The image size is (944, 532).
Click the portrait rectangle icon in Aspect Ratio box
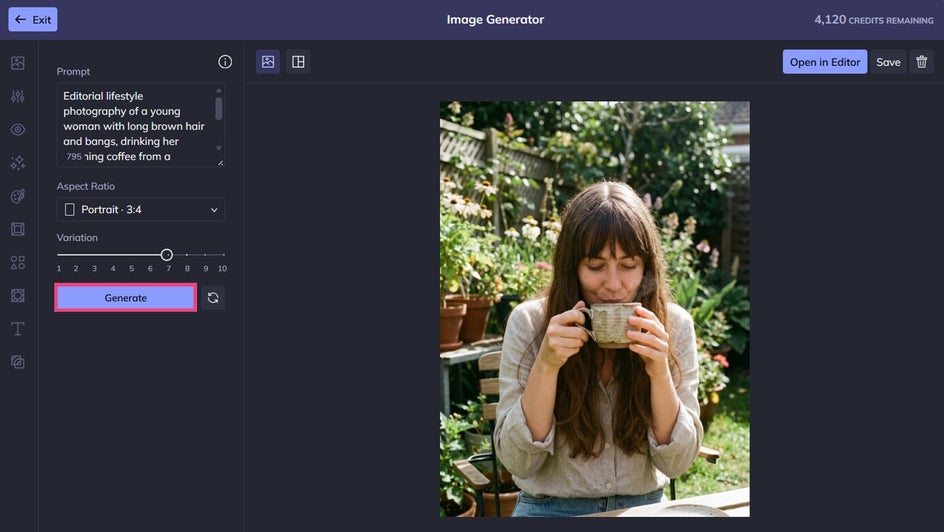coord(70,209)
